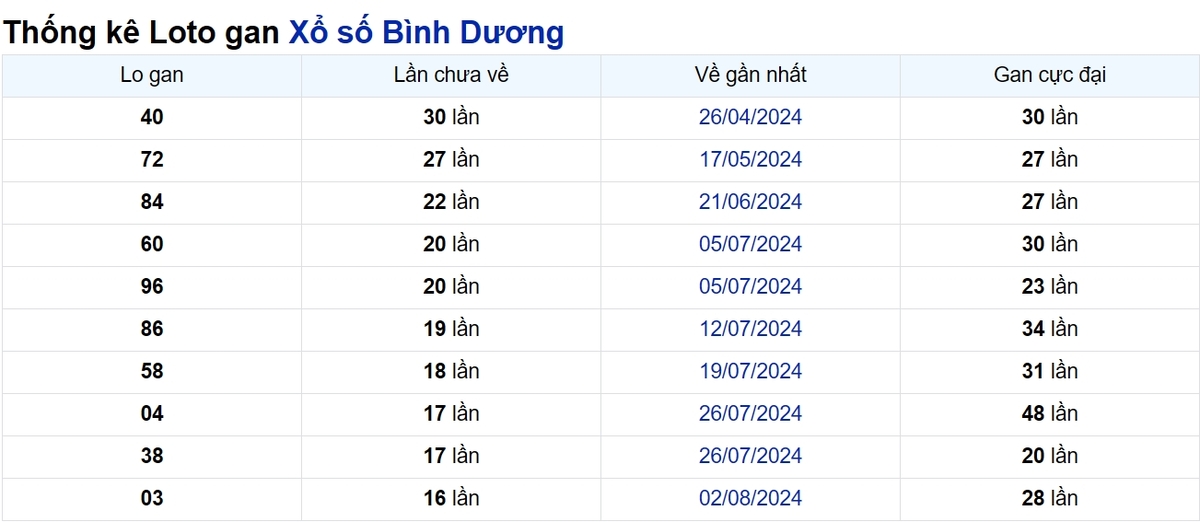
Task: Select loto number 86 in Lo gan column
Action: point(152,329)
